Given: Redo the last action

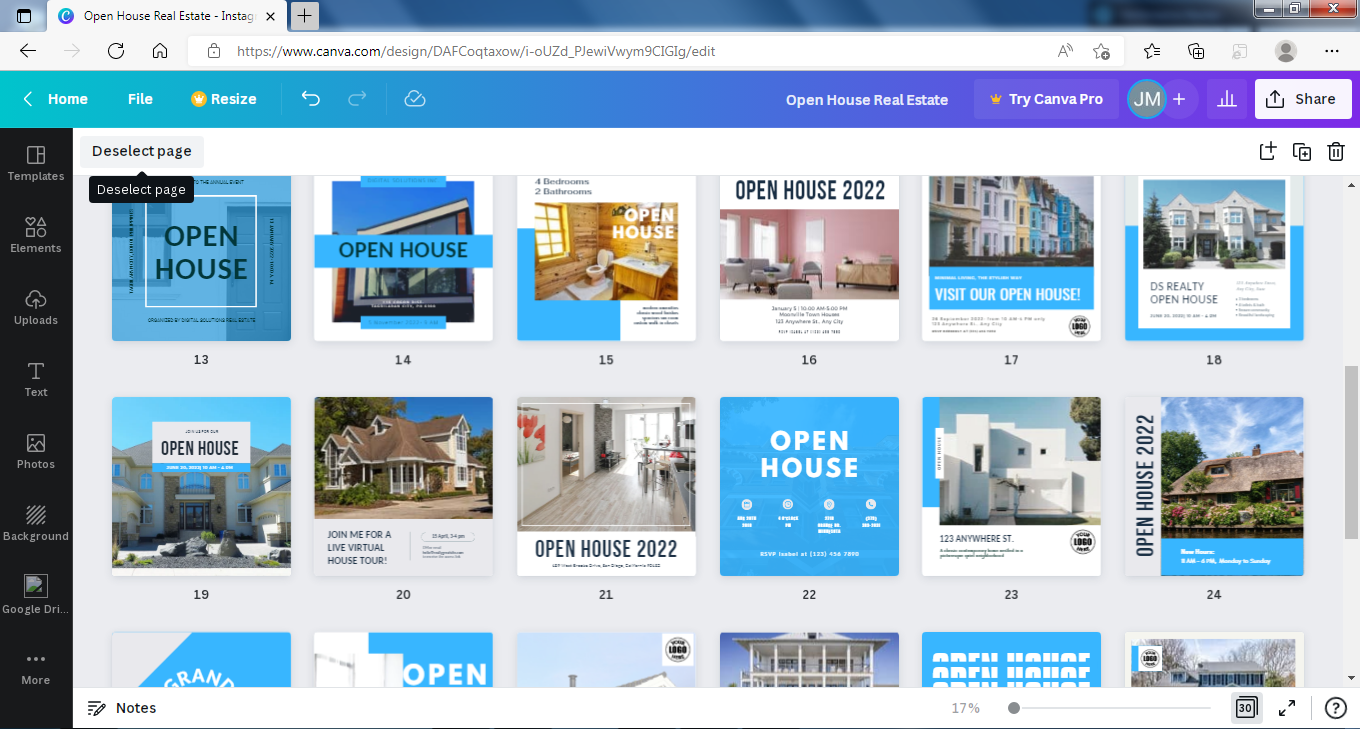Looking at the screenshot, I should 357,99.
